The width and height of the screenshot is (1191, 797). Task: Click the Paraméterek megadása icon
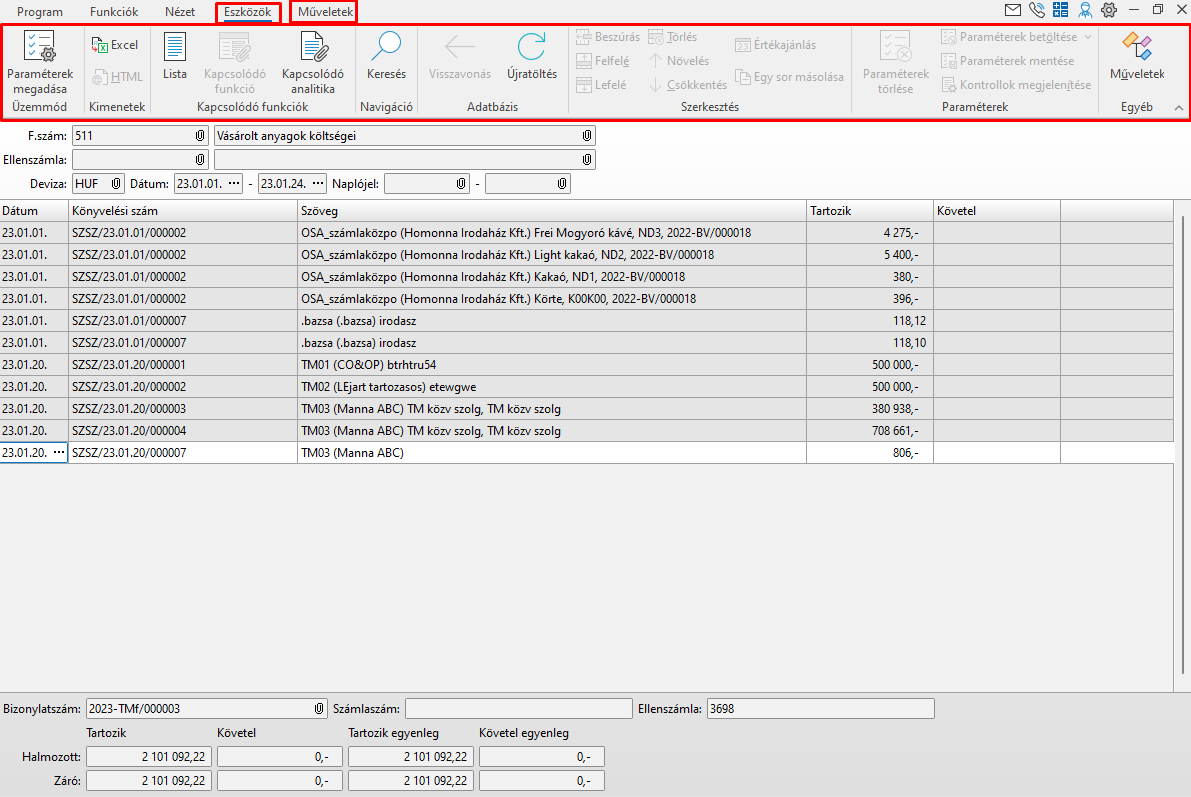(x=40, y=48)
